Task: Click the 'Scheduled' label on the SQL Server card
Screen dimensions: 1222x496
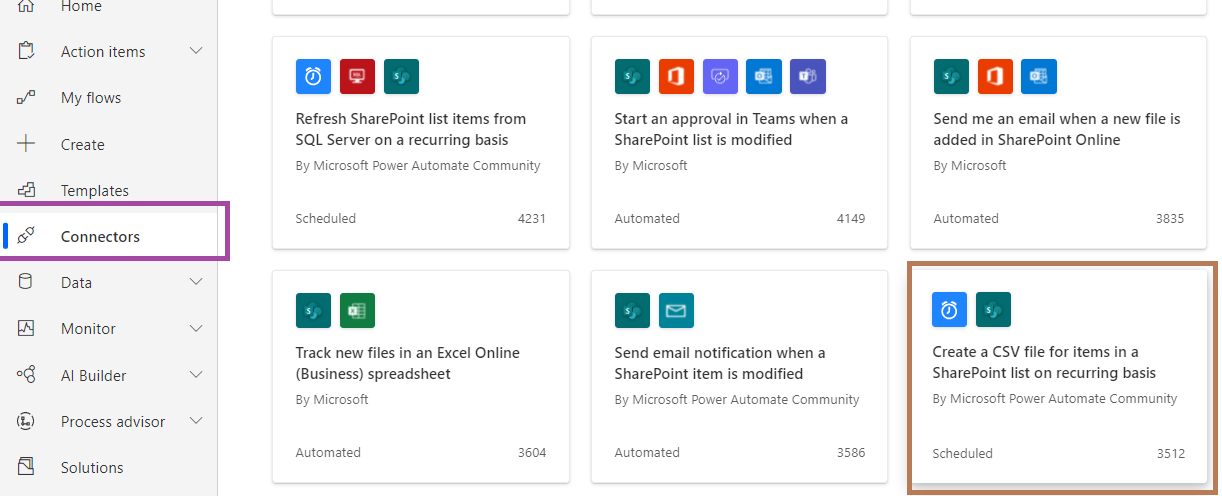Action: pos(326,218)
